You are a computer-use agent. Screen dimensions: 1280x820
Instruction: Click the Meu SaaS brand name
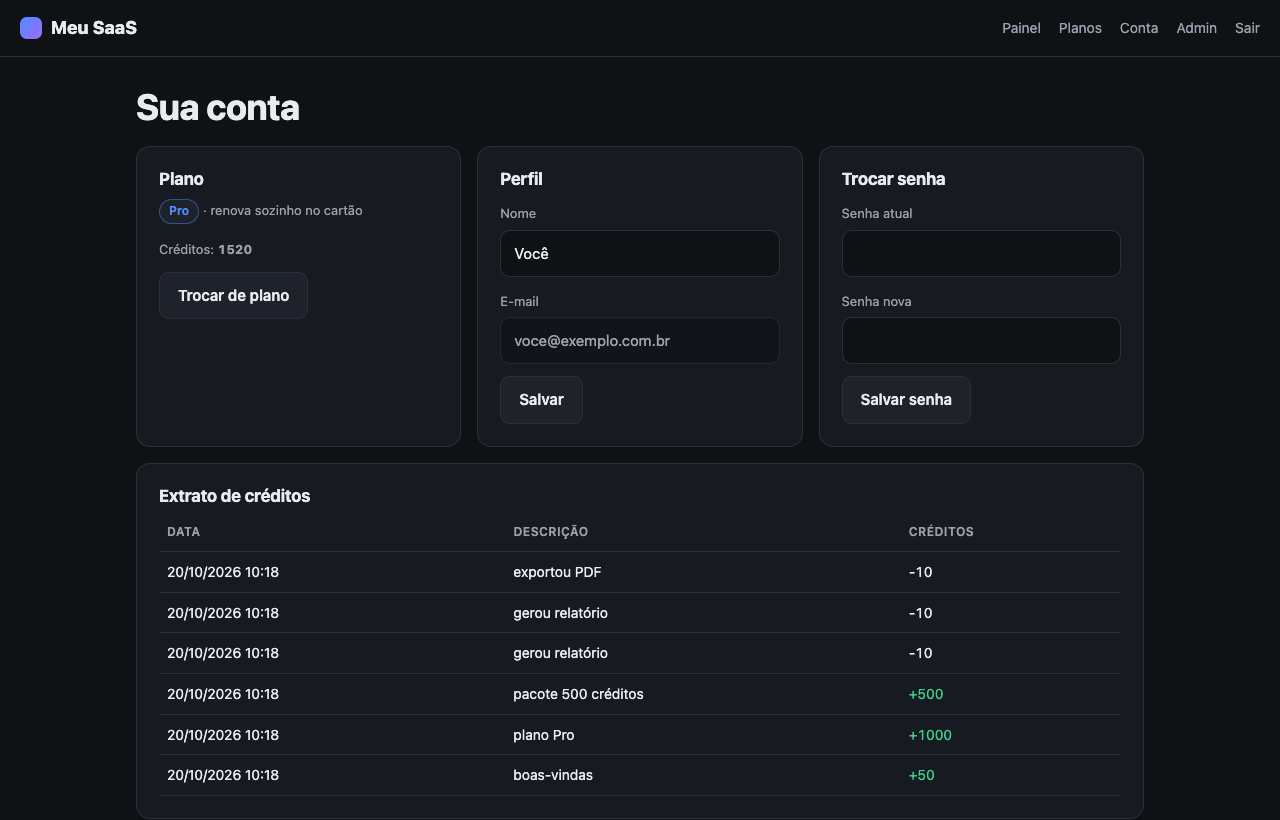[94, 28]
